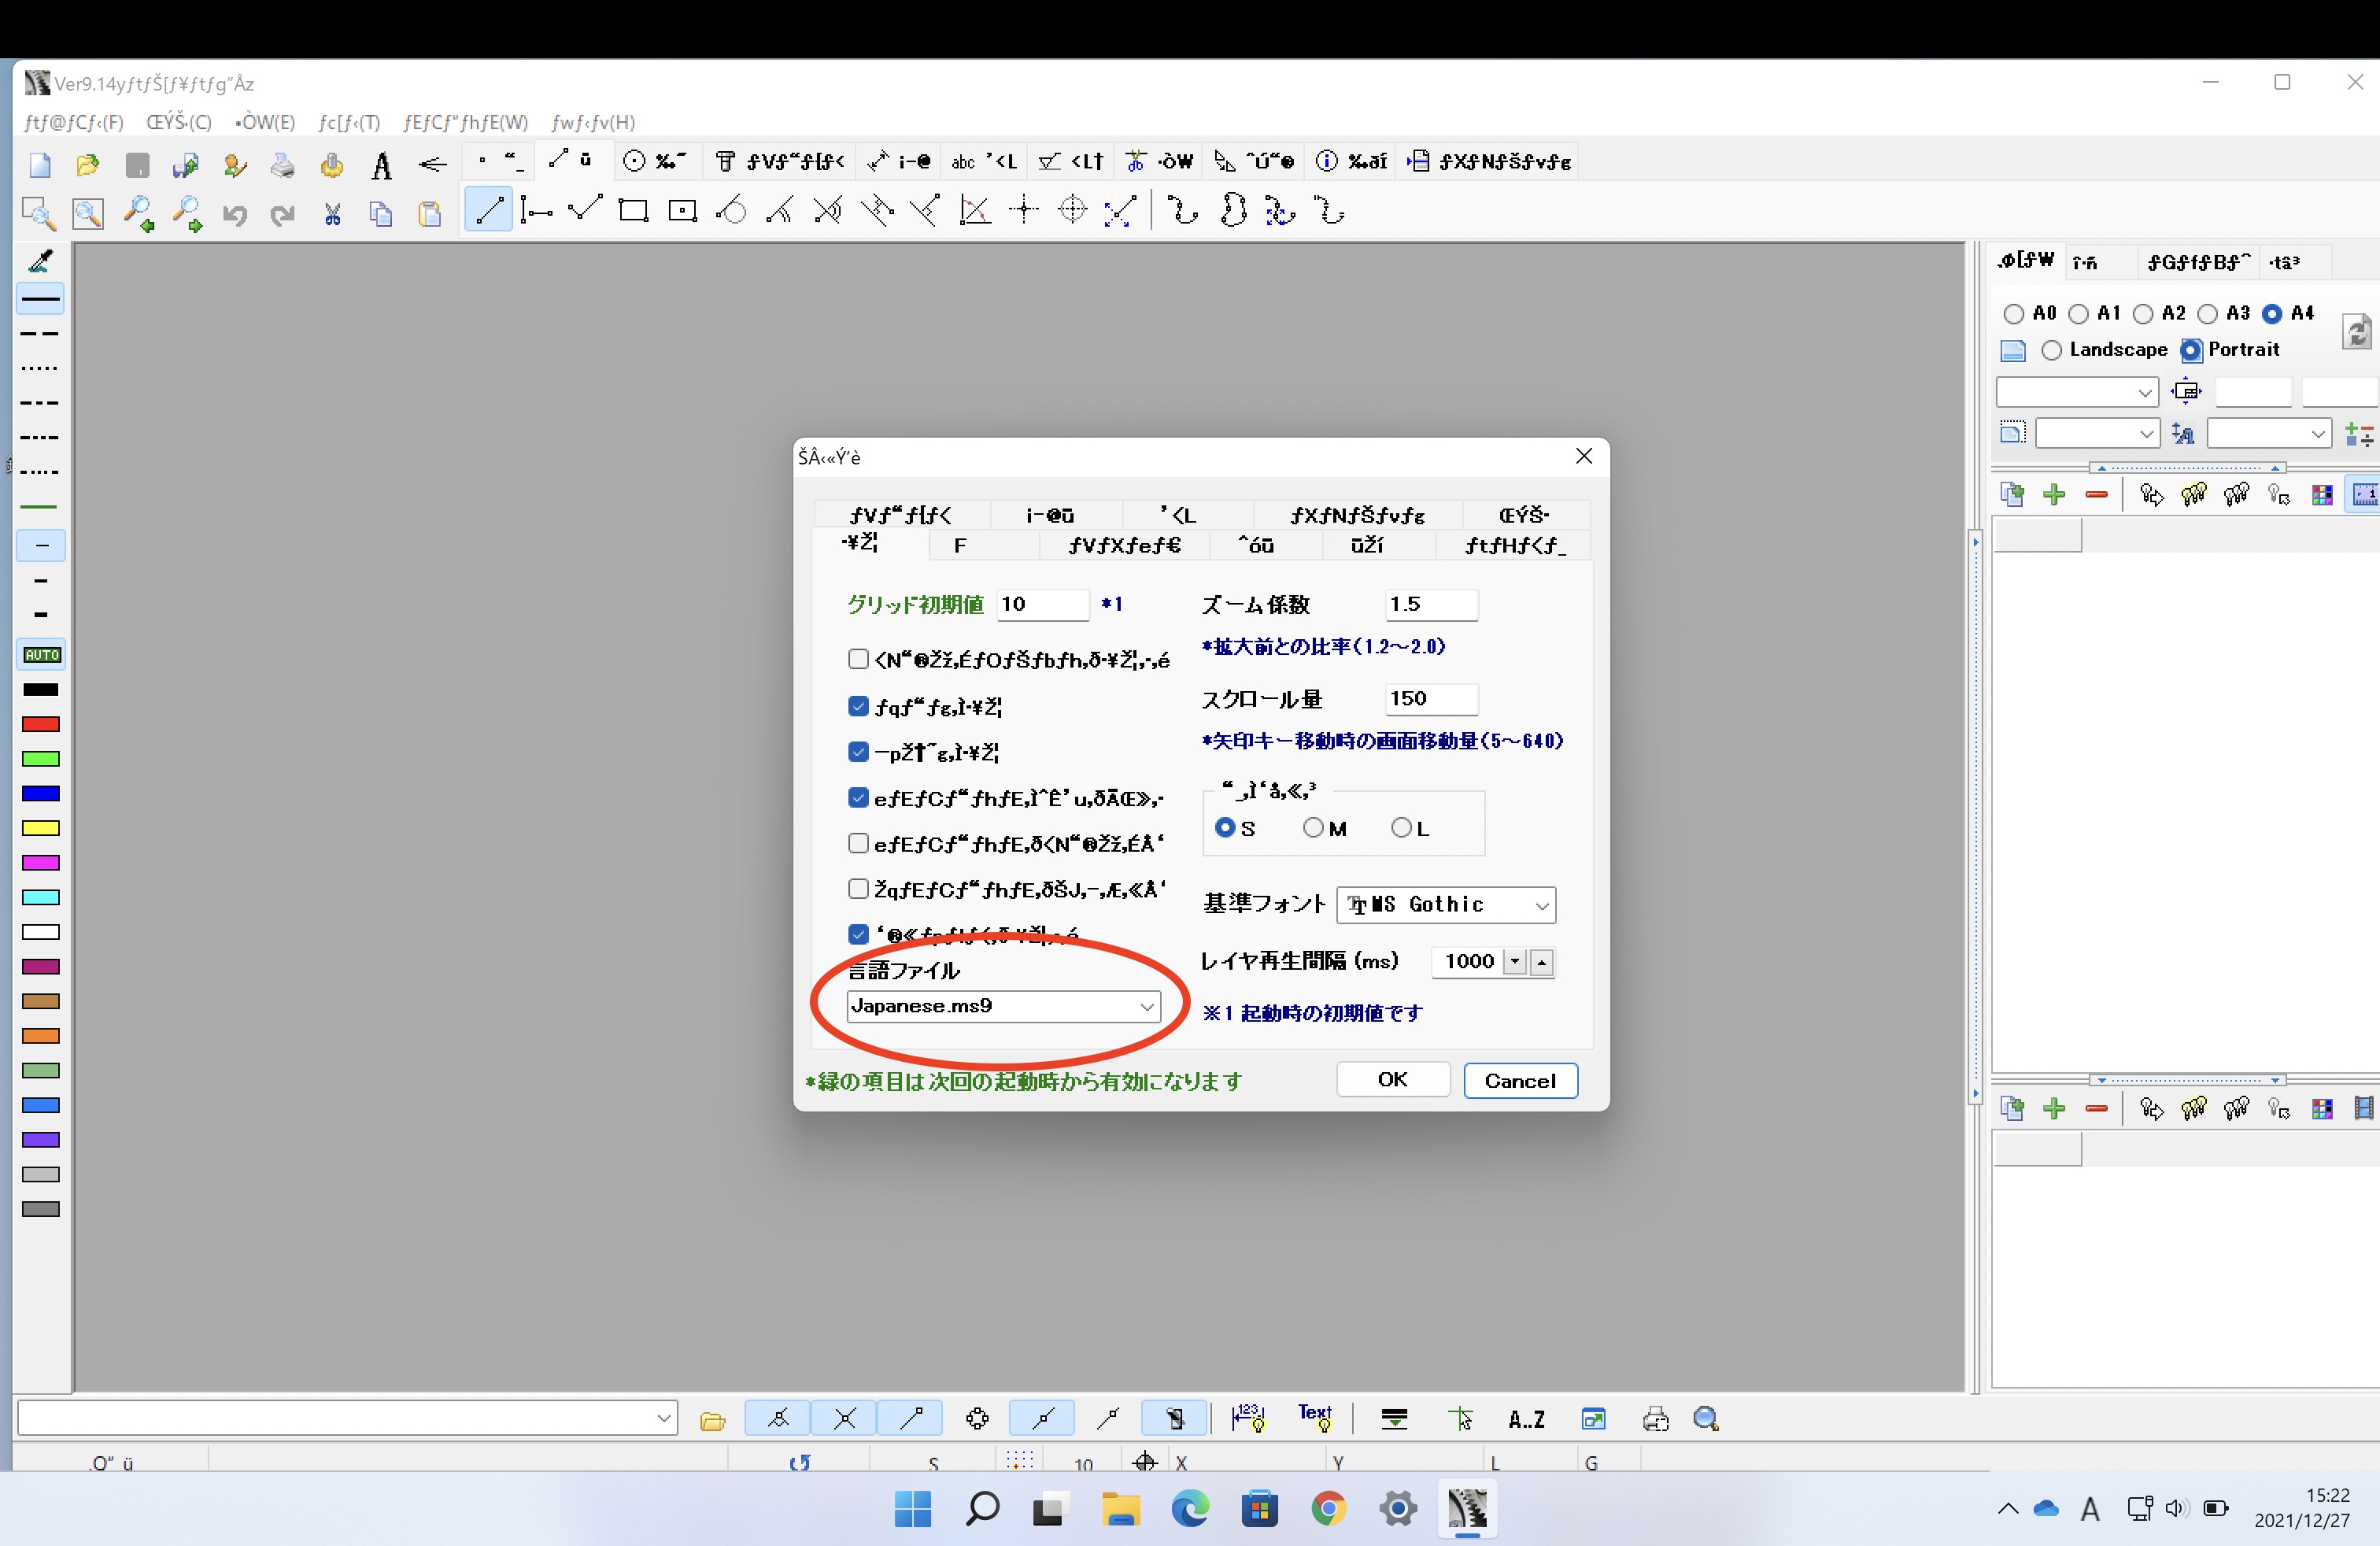This screenshot has height=1546, width=2380.
Task: Open the (T) menu in menu bar
Action: coord(349,122)
